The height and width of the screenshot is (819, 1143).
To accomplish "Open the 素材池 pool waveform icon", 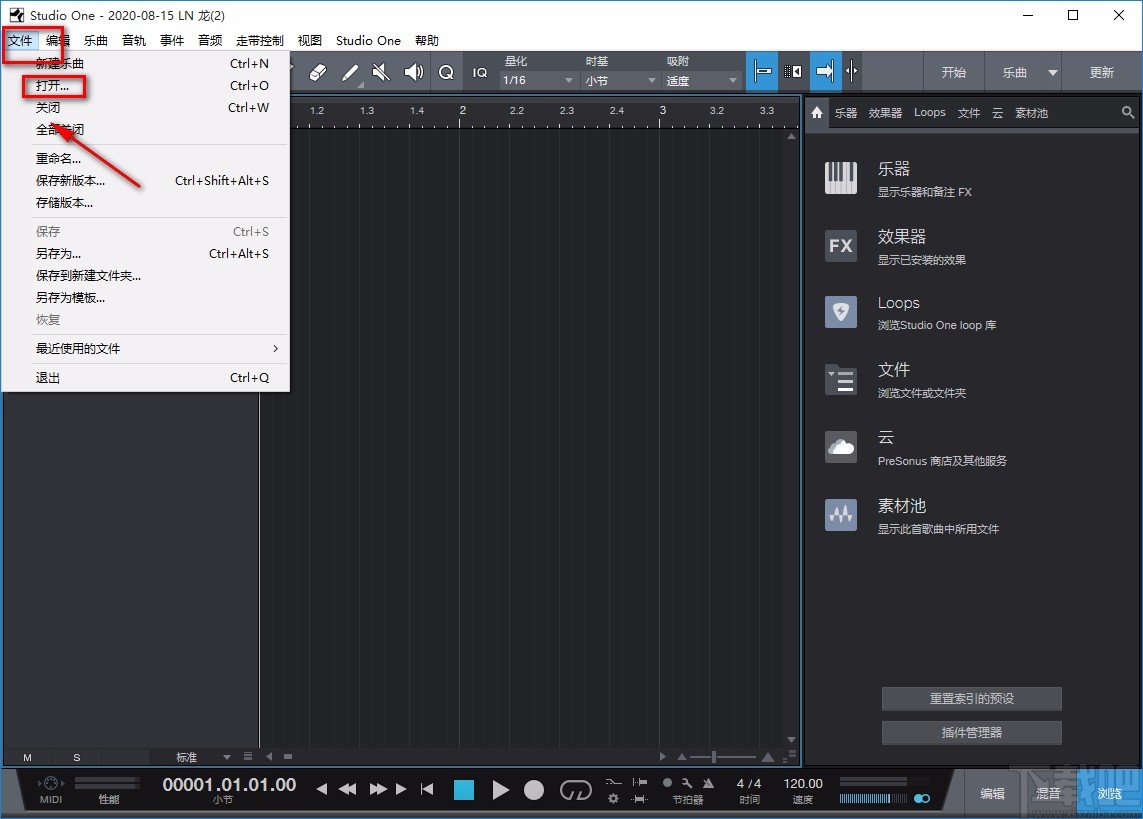I will [840, 515].
